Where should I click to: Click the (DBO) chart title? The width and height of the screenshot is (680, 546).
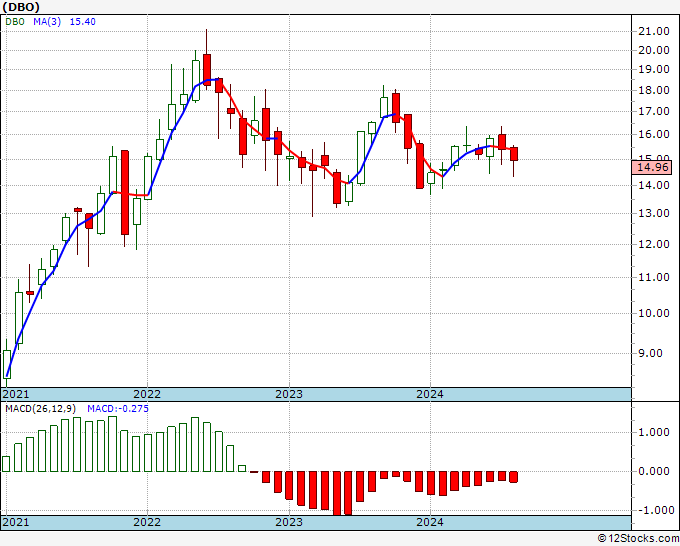pos(21,7)
